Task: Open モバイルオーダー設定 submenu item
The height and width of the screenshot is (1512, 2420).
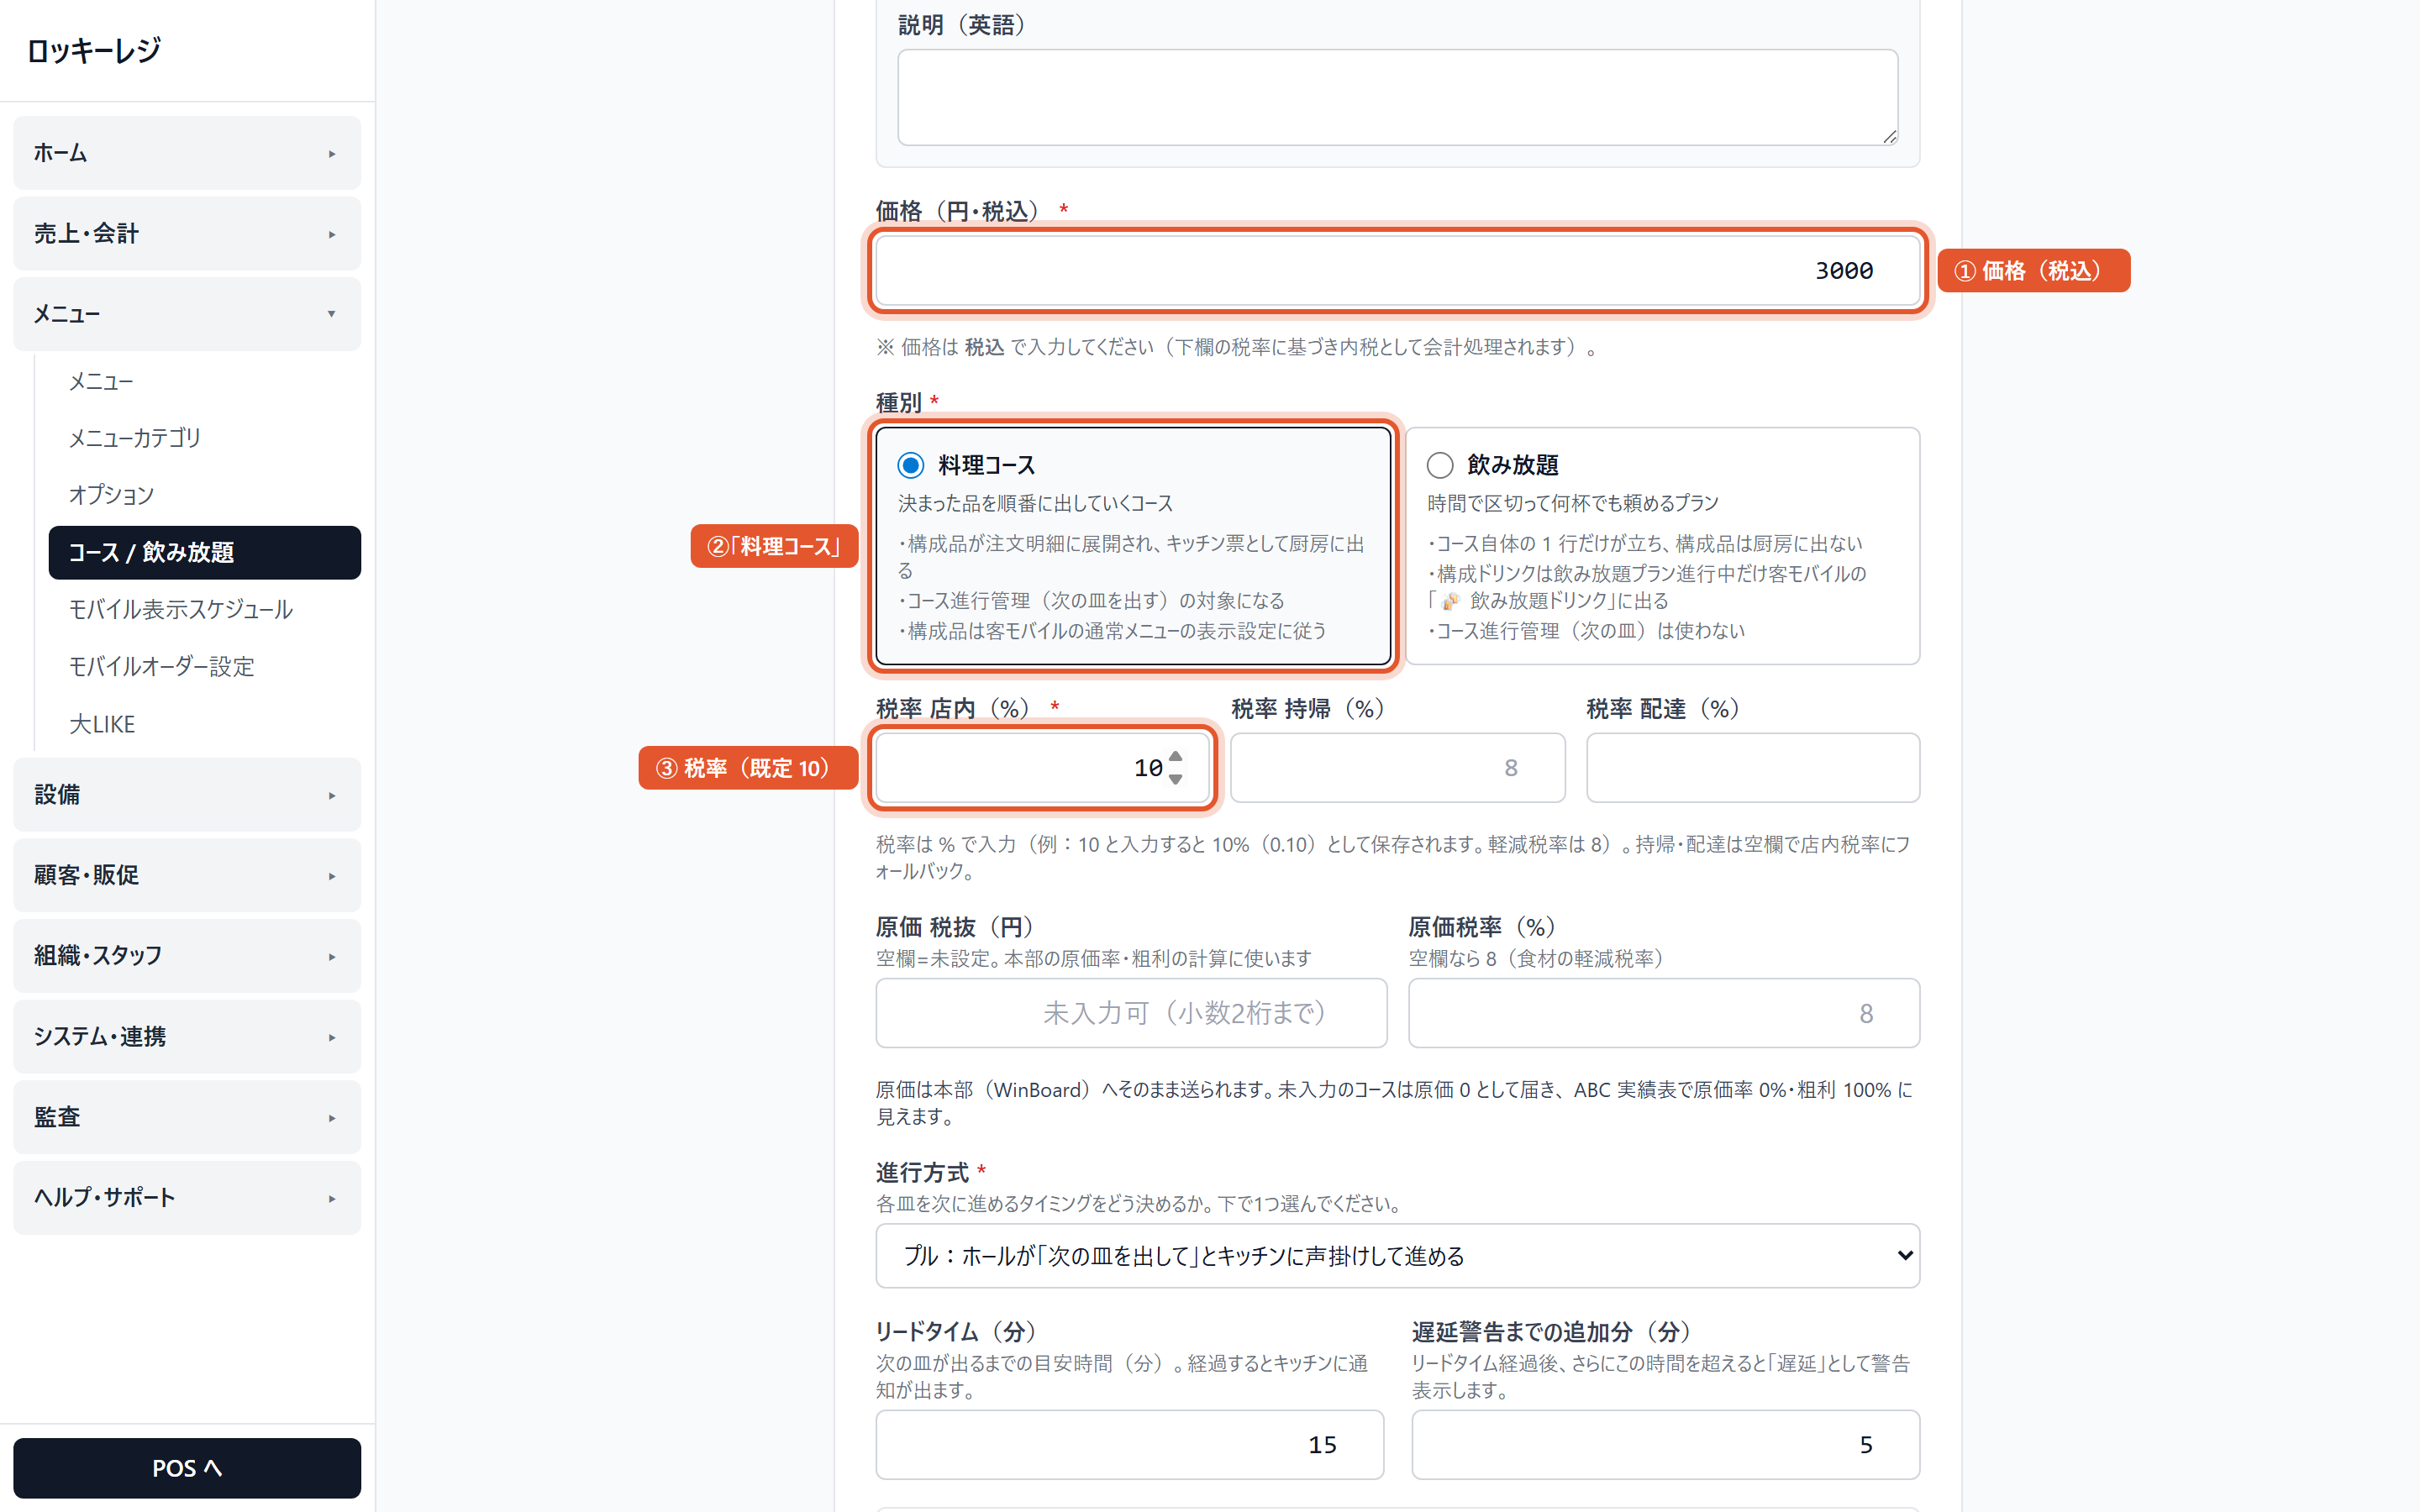Action: coord(204,667)
